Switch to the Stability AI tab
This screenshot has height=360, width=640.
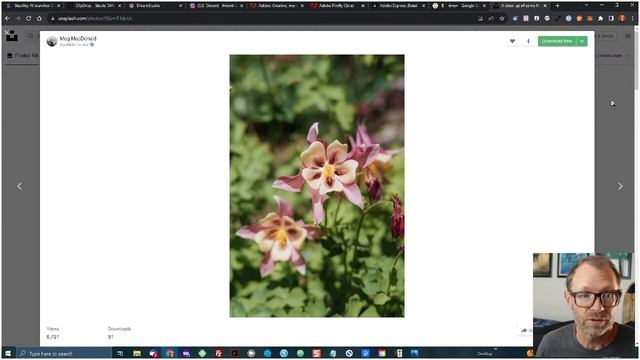click(33, 6)
